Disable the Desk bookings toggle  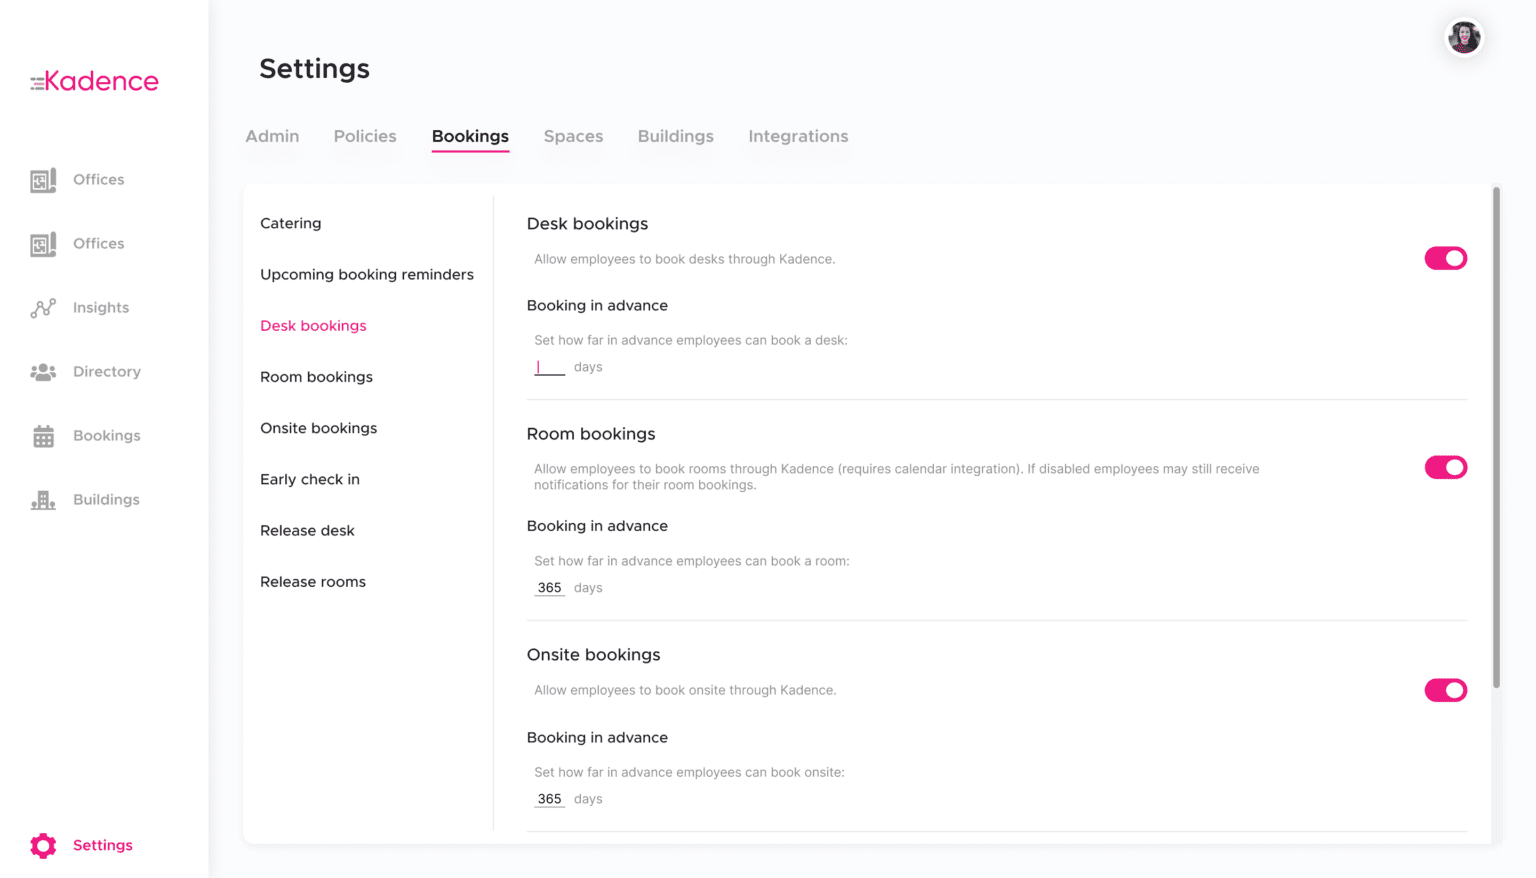[x=1446, y=258]
